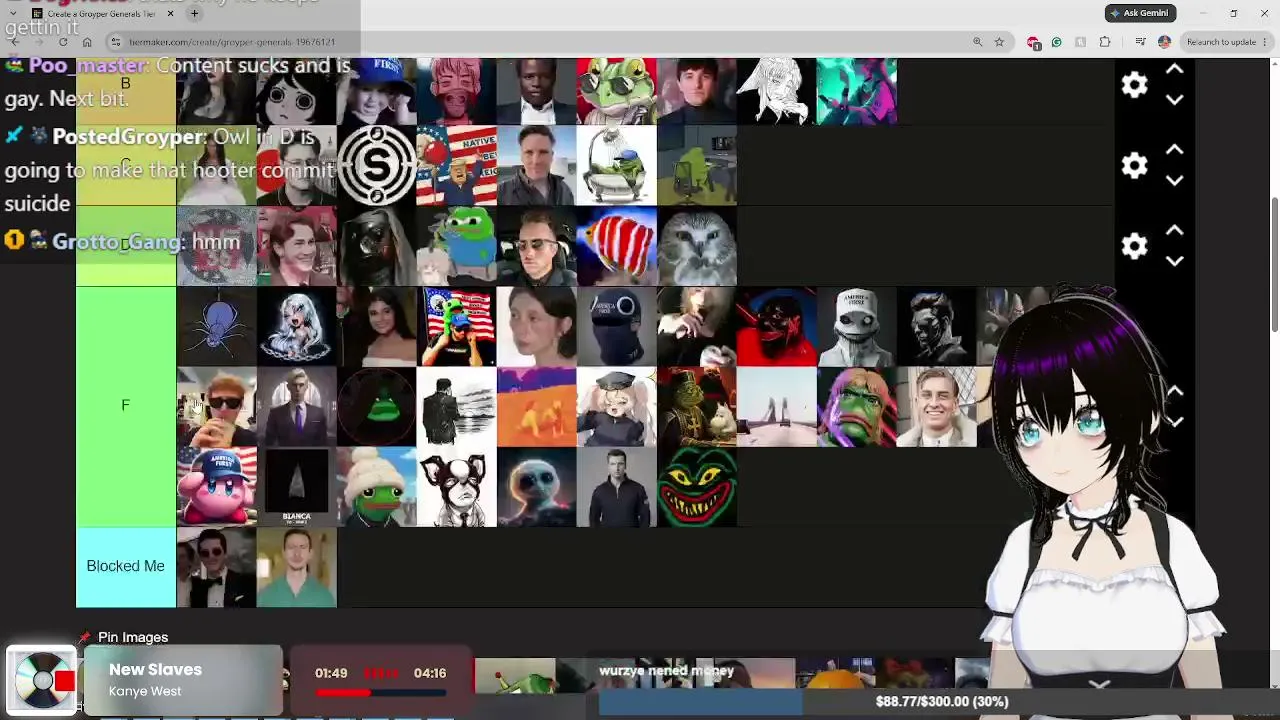This screenshot has height=720, width=1280.
Task: Select the purple spider image
Action: pyautogui.click(x=217, y=327)
